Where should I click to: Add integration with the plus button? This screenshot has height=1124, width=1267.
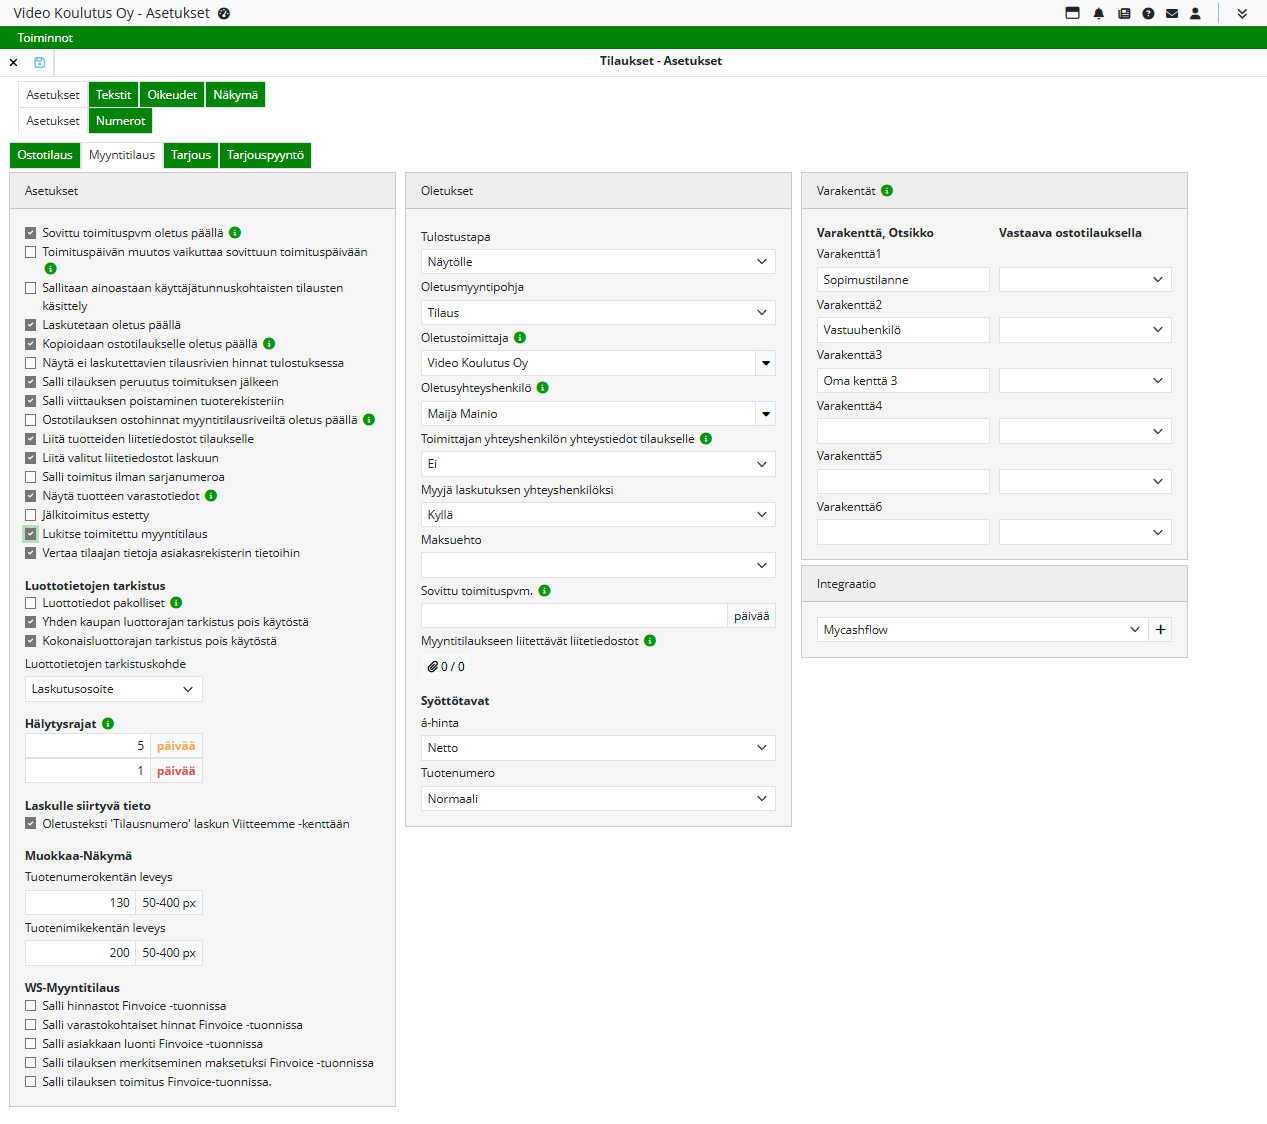point(1160,630)
